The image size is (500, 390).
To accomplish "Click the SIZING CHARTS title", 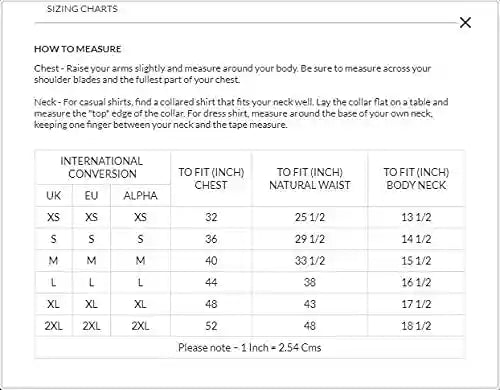I will [x=82, y=9].
